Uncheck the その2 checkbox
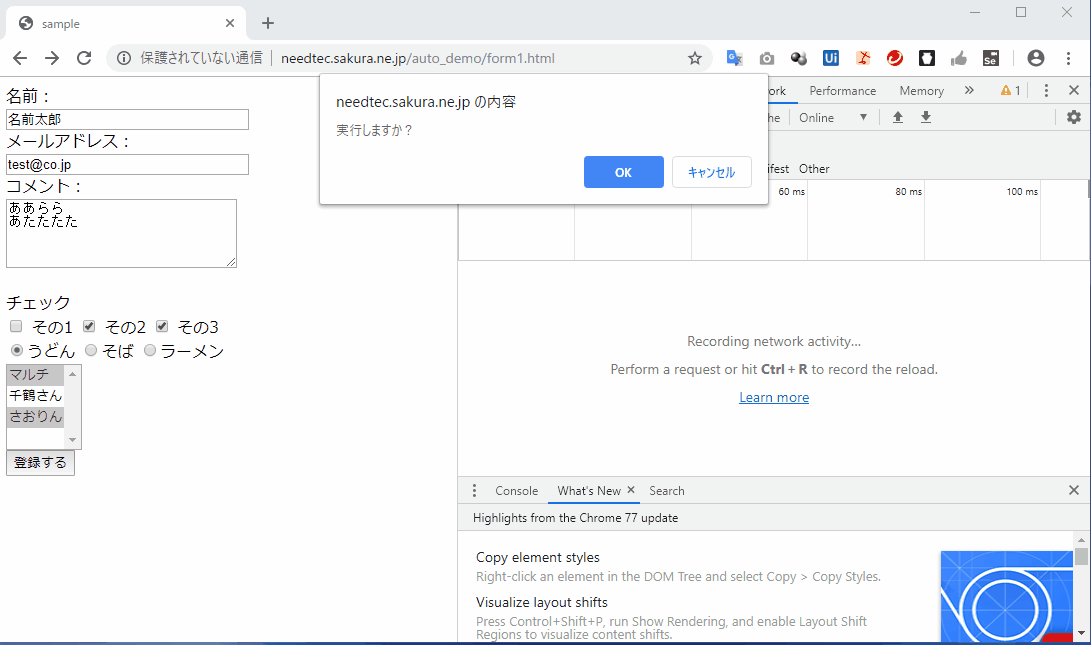This screenshot has height=645, width=1091. pos(89,326)
